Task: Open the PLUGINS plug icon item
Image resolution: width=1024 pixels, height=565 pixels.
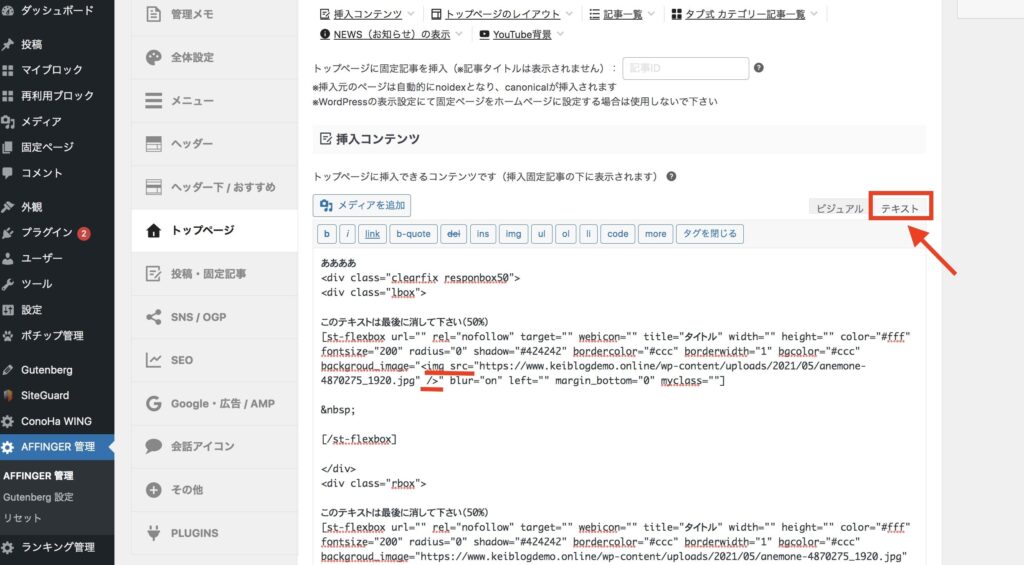Action: point(154,532)
